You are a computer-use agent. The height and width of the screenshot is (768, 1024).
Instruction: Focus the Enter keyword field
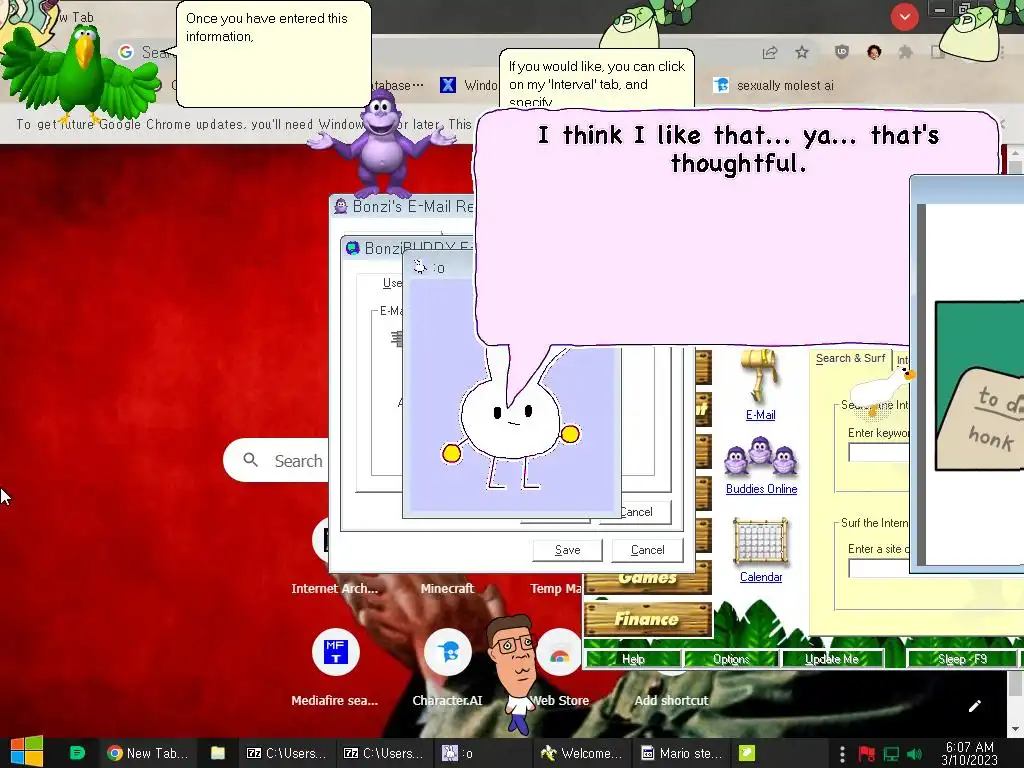pos(879,452)
